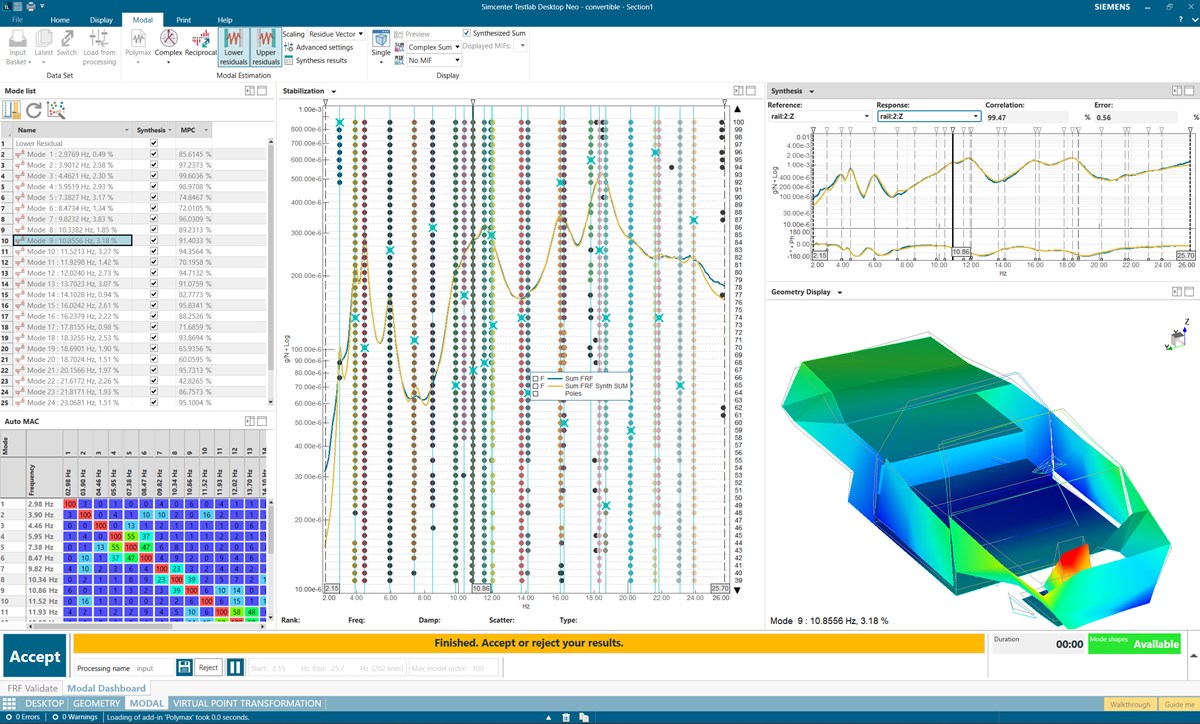
Task: Toggle the Upper residuals button
Action: pos(265,46)
